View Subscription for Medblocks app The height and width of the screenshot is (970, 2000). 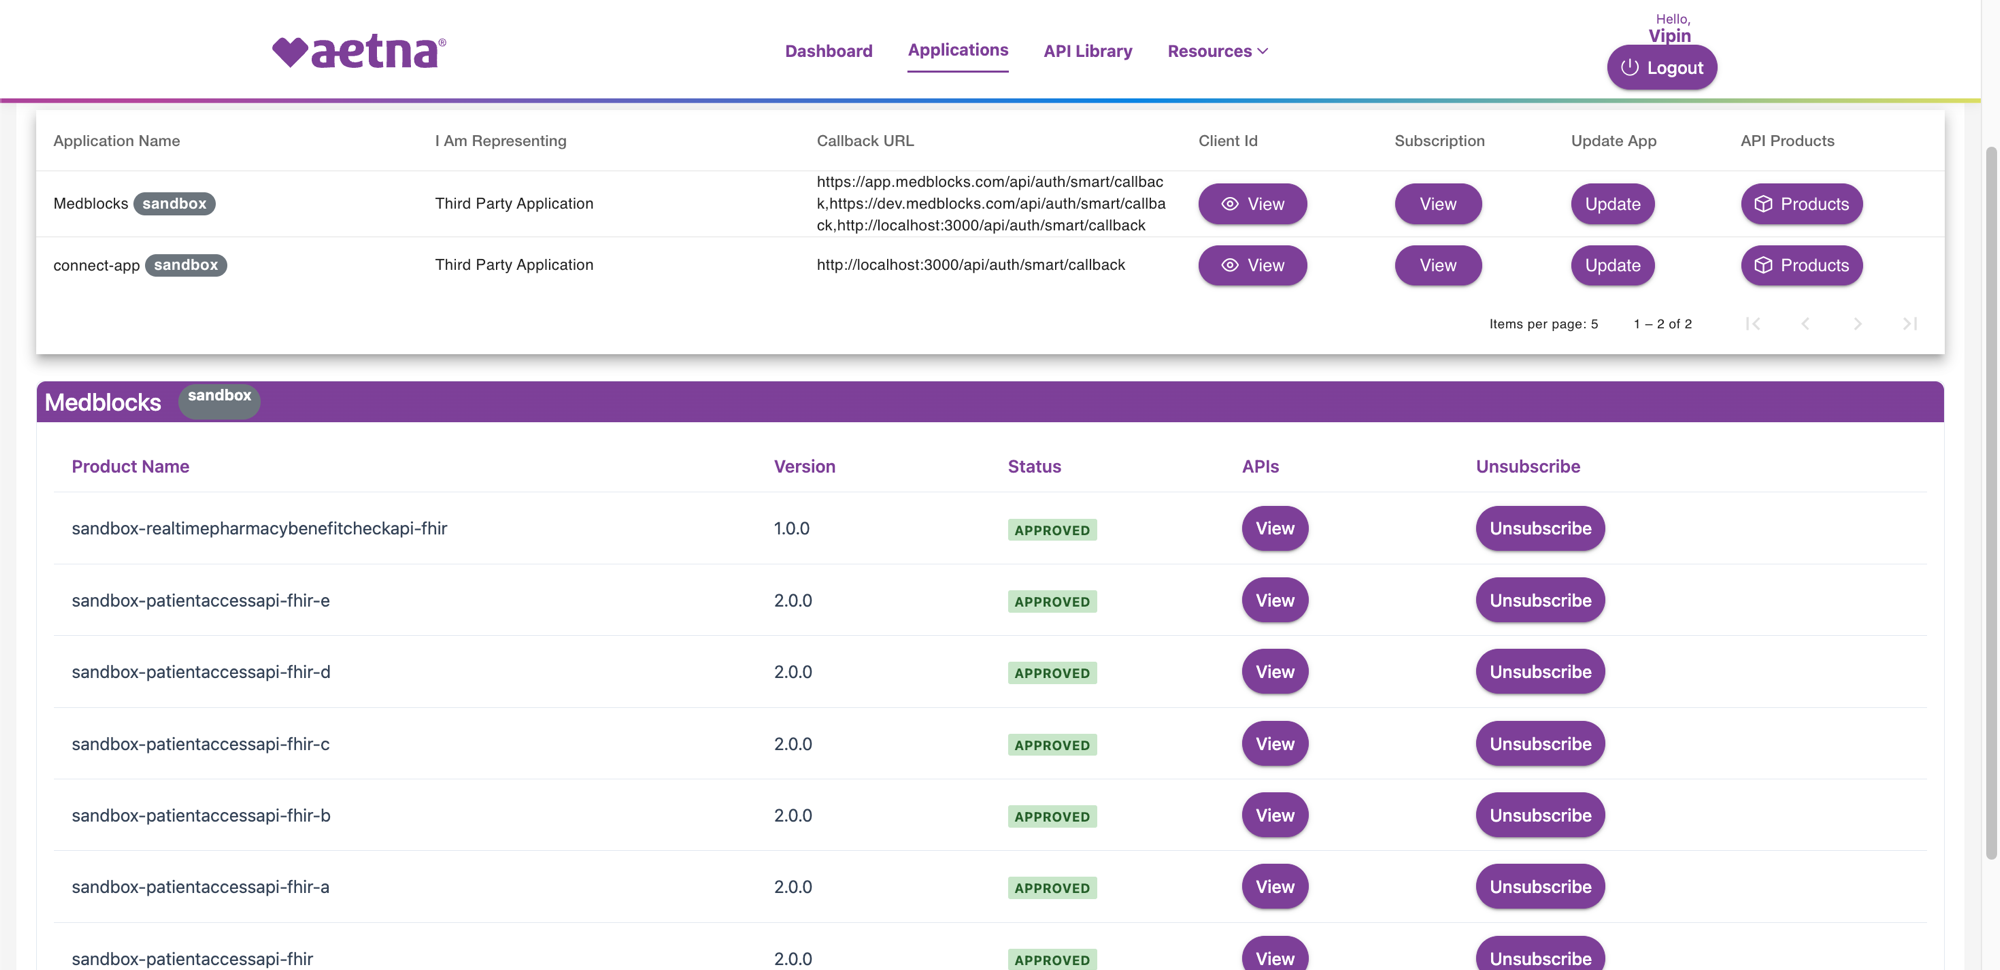click(x=1437, y=204)
